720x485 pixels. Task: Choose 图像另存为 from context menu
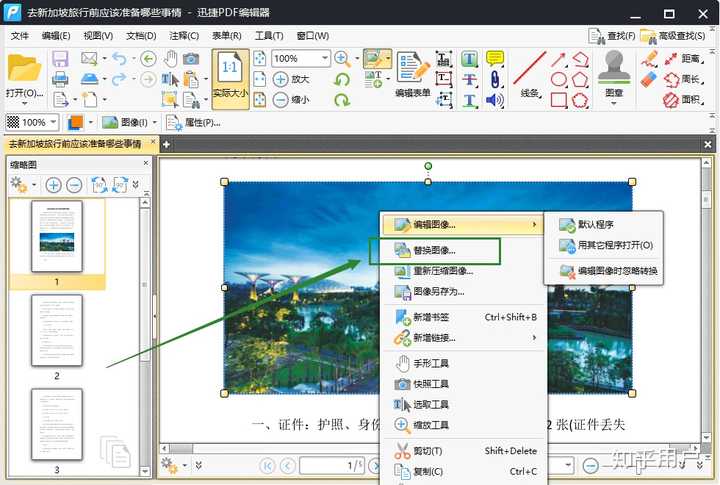(464, 291)
